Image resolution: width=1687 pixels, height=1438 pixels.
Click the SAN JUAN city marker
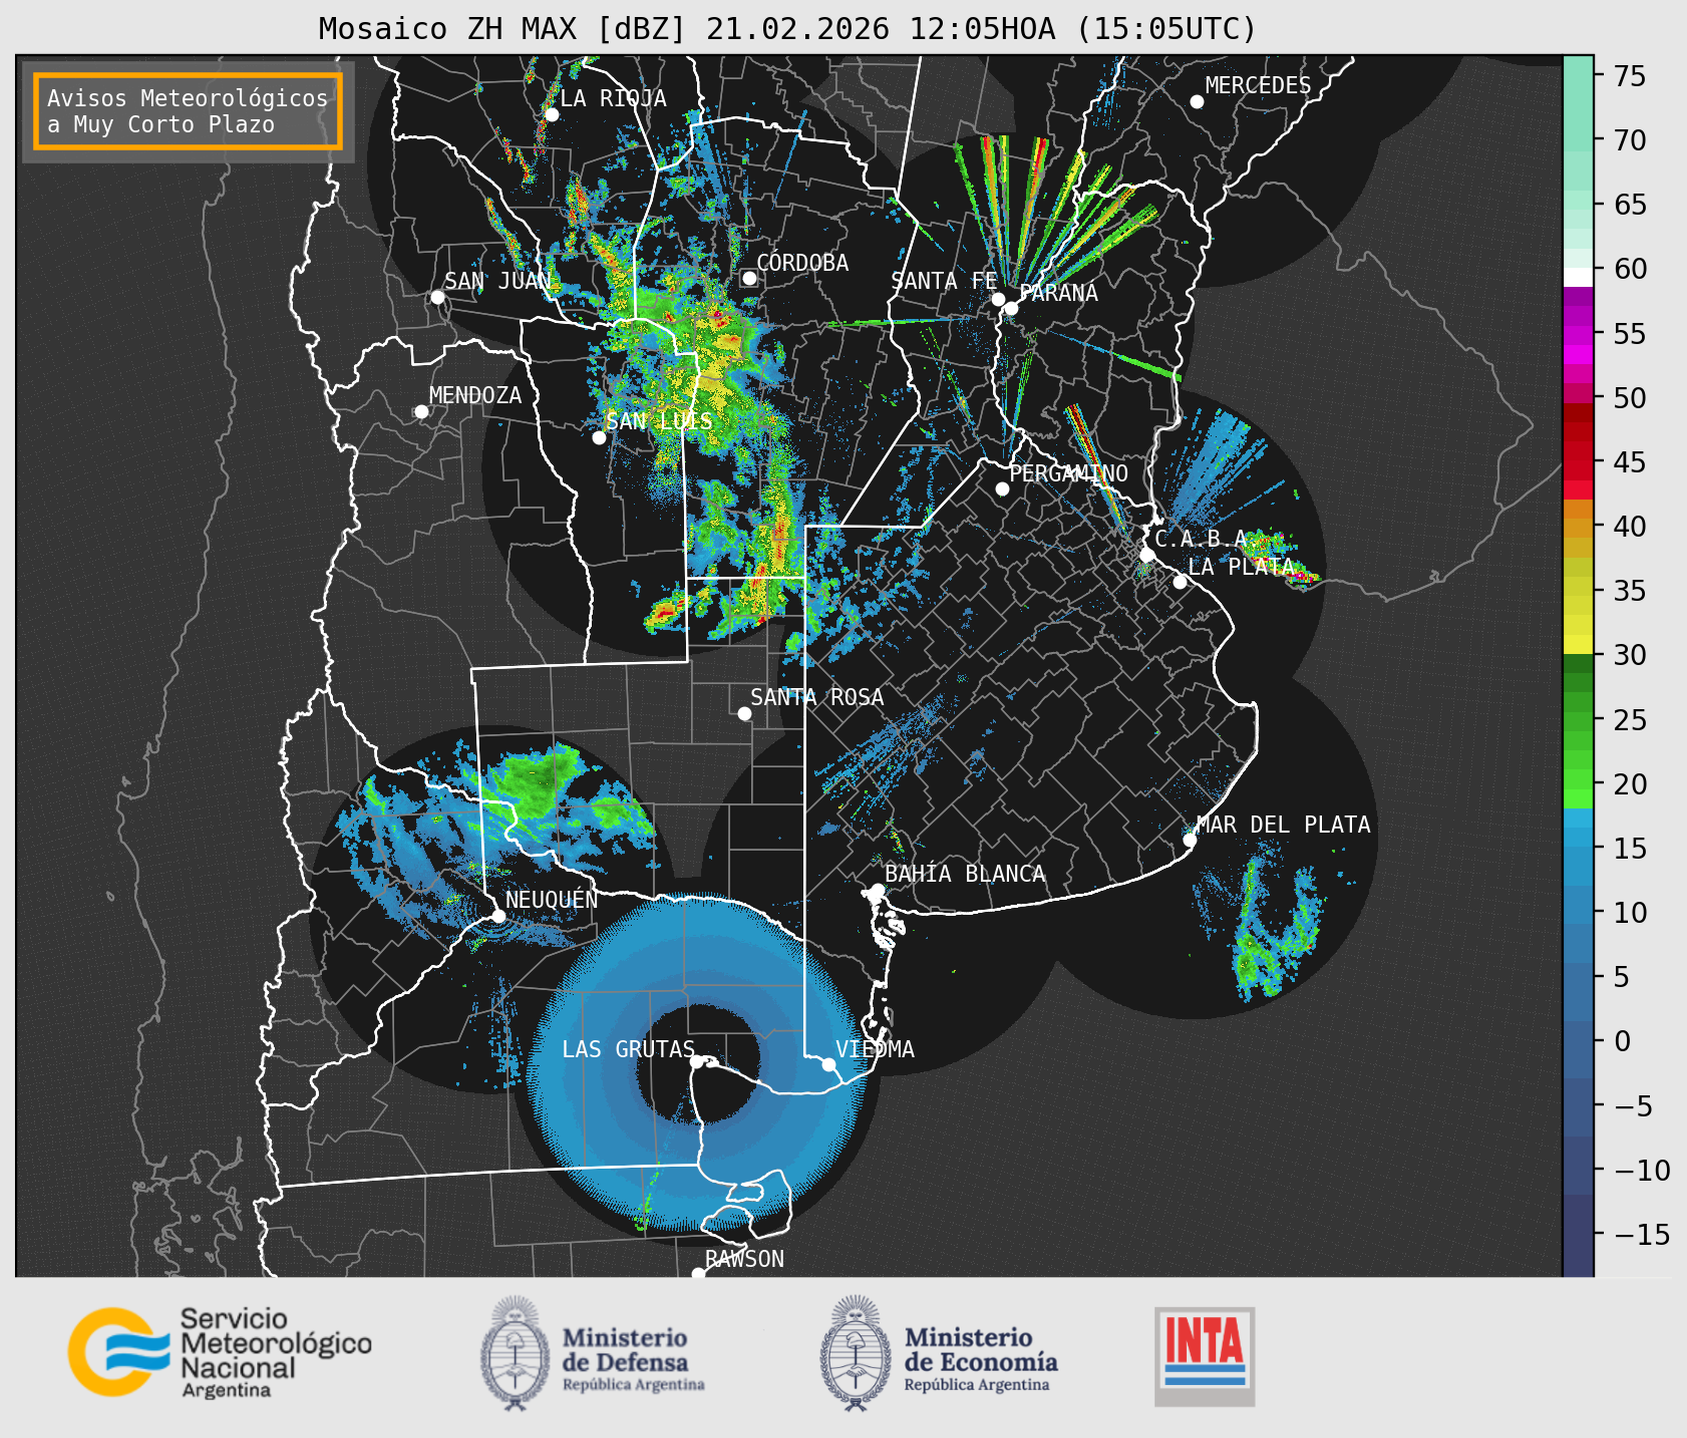coord(437,297)
